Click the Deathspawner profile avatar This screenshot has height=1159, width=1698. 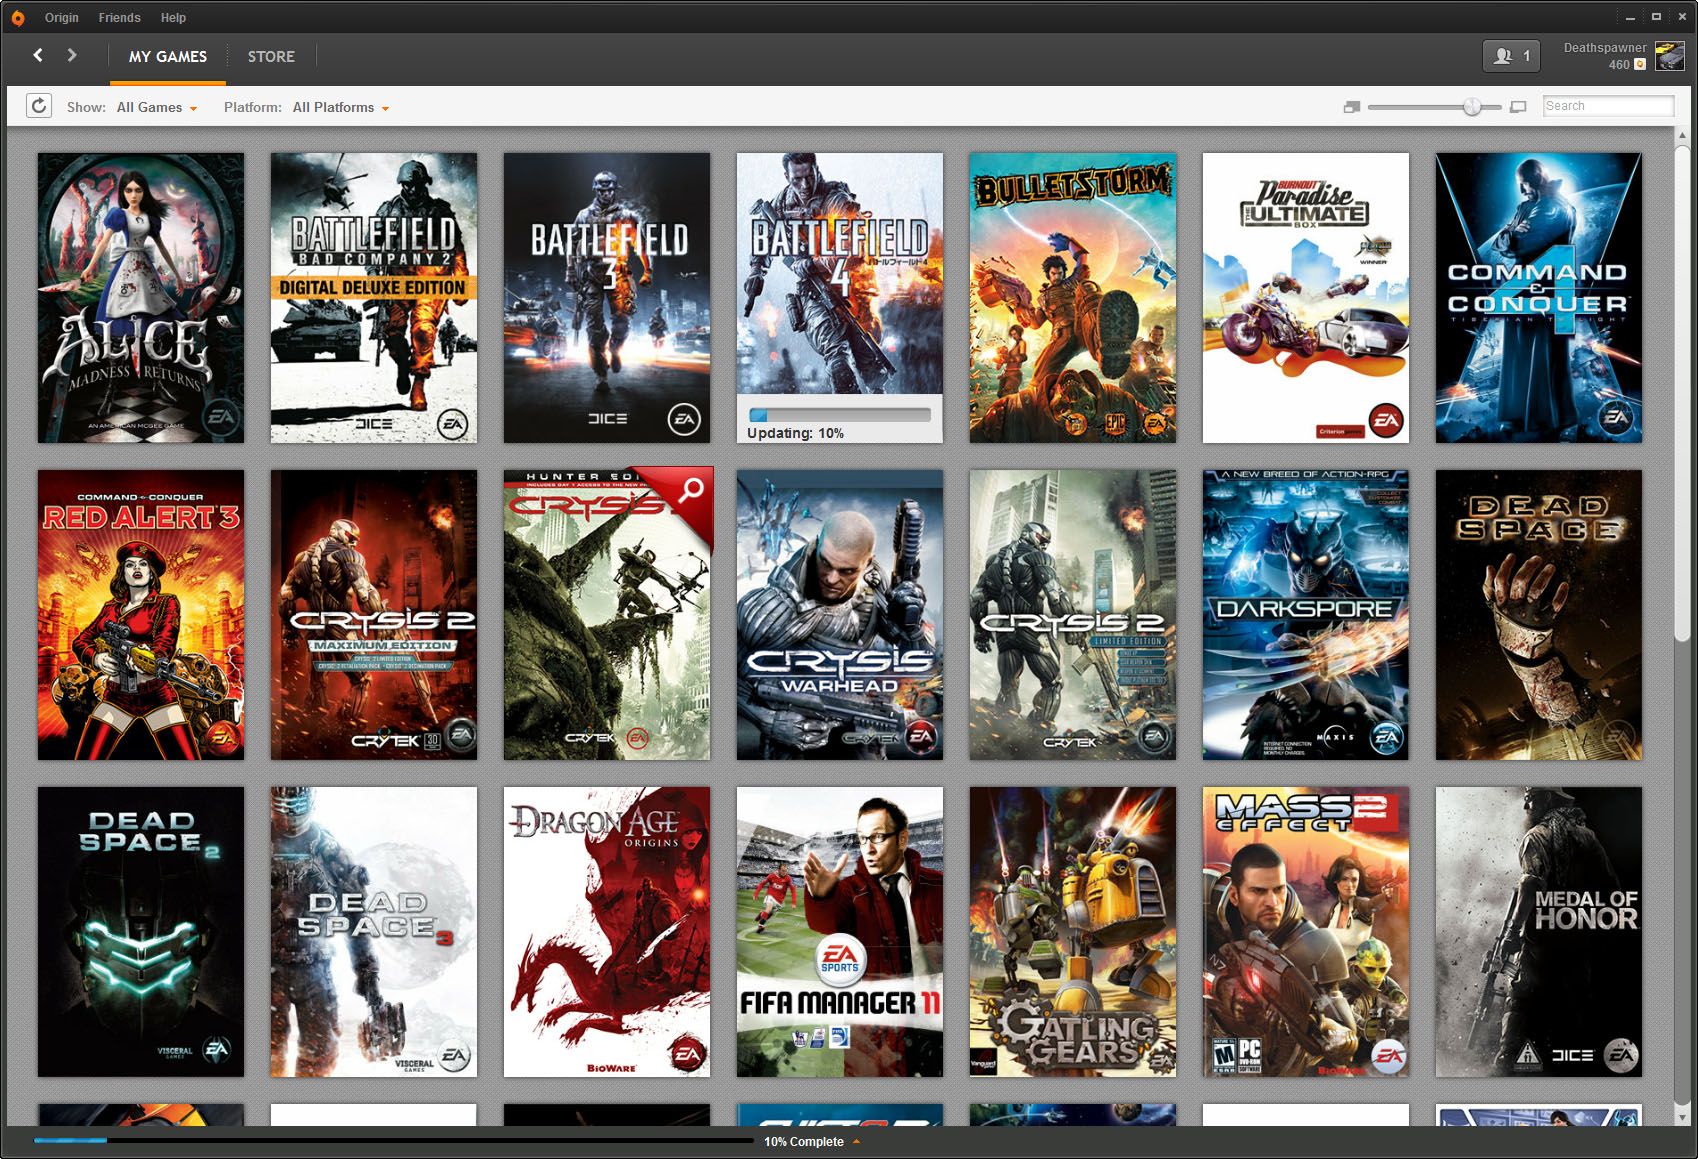[1669, 56]
